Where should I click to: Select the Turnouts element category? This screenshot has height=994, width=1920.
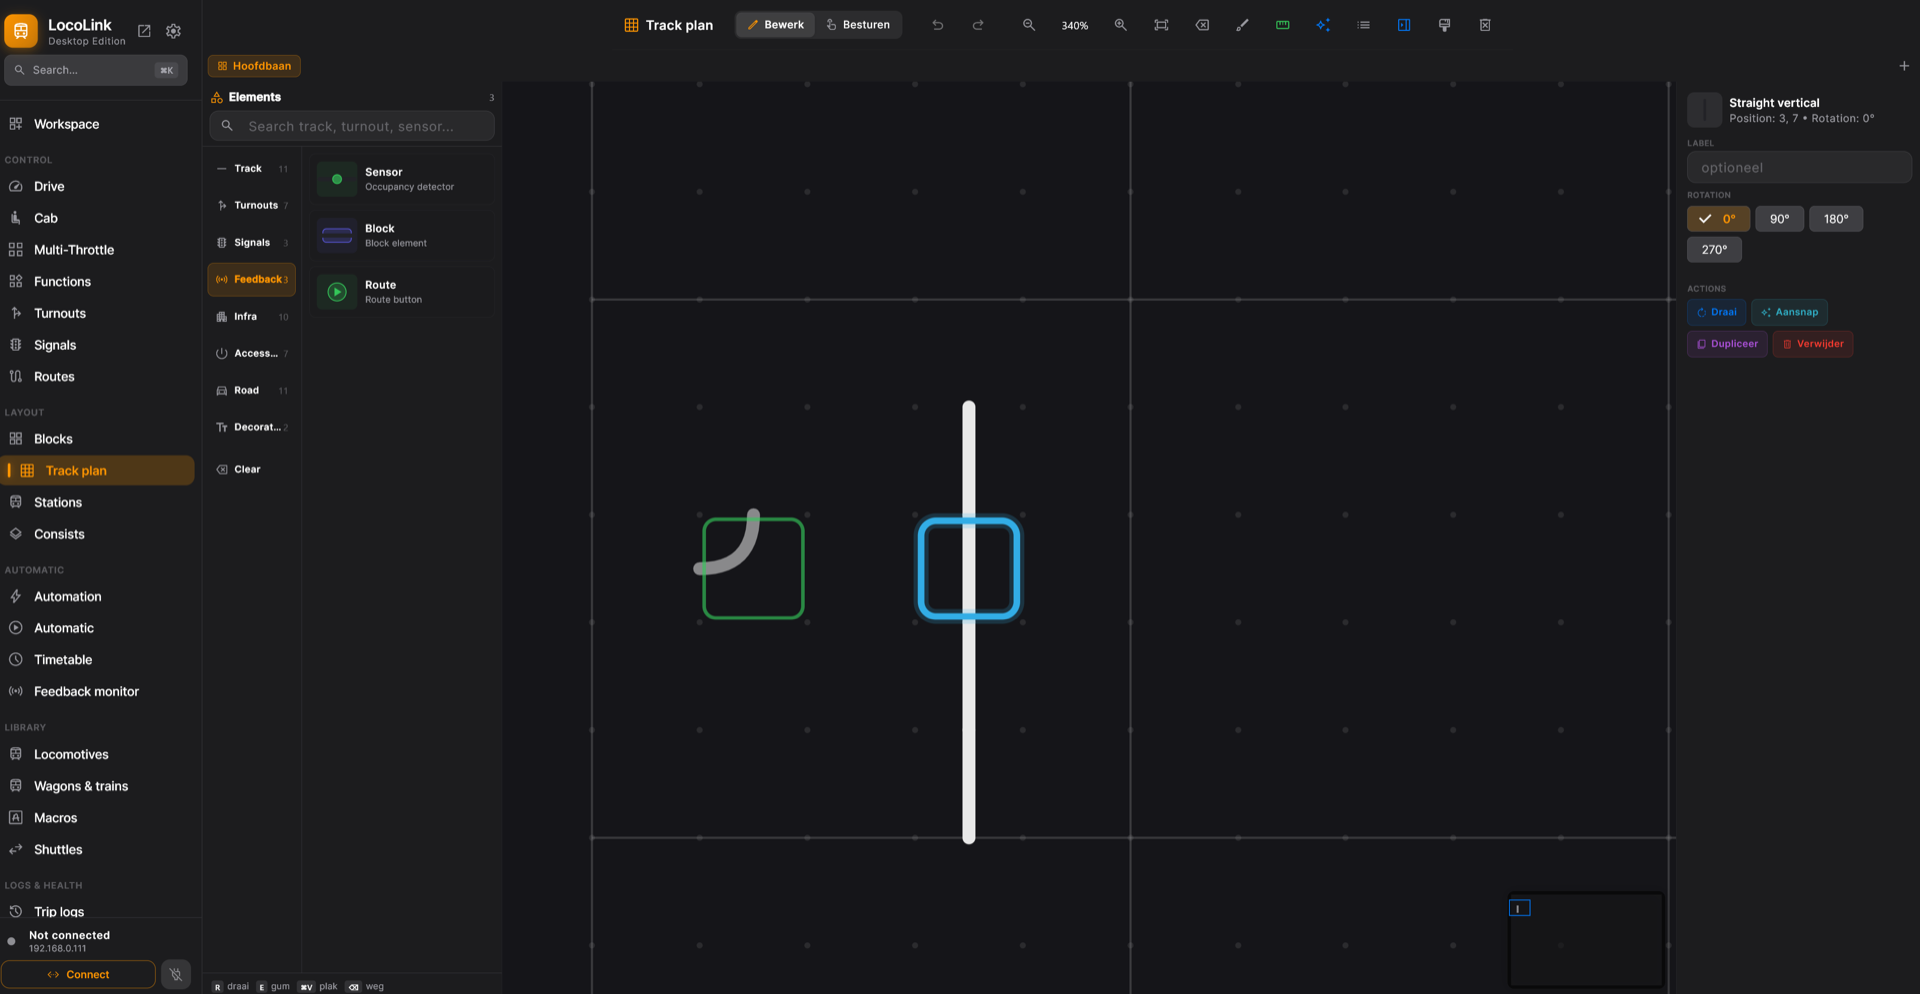[x=252, y=206]
